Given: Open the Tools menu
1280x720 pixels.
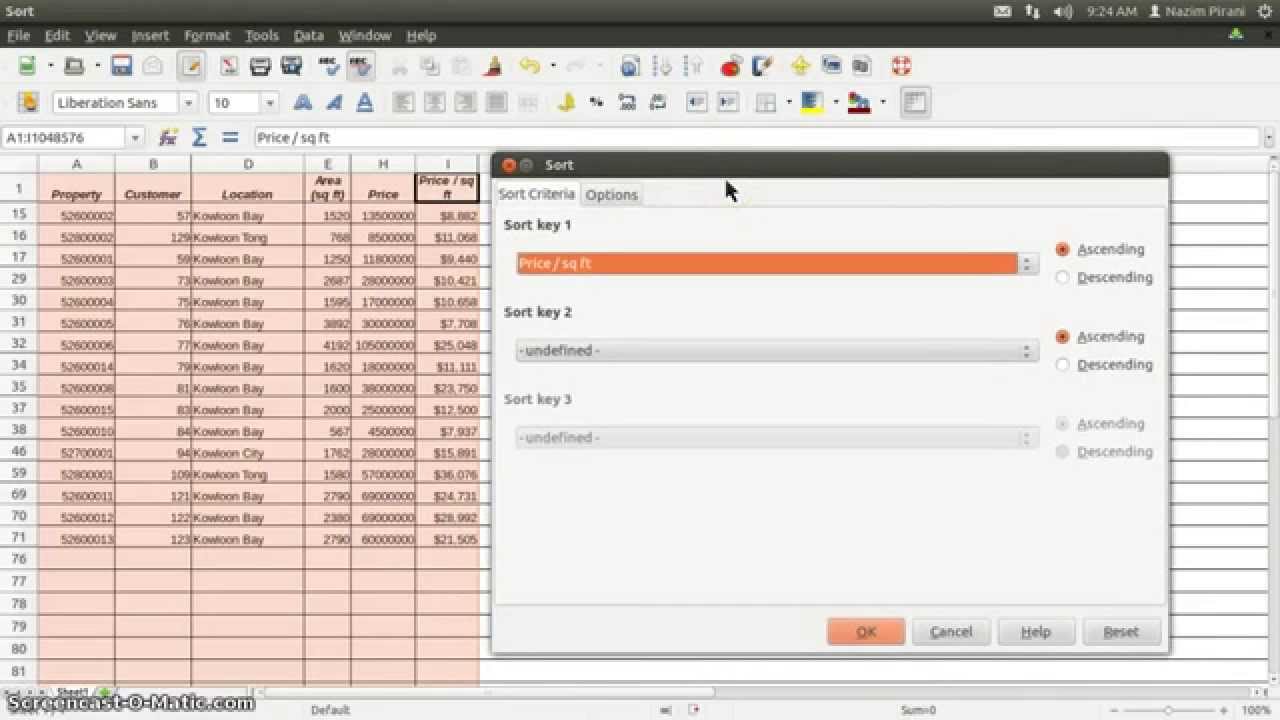Looking at the screenshot, I should pyautogui.click(x=261, y=35).
